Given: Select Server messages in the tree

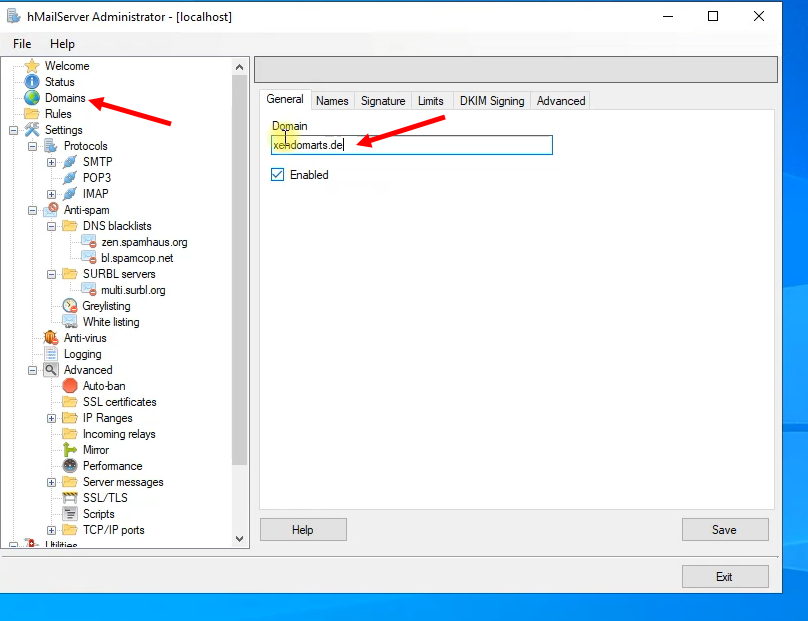Looking at the screenshot, I should [123, 482].
